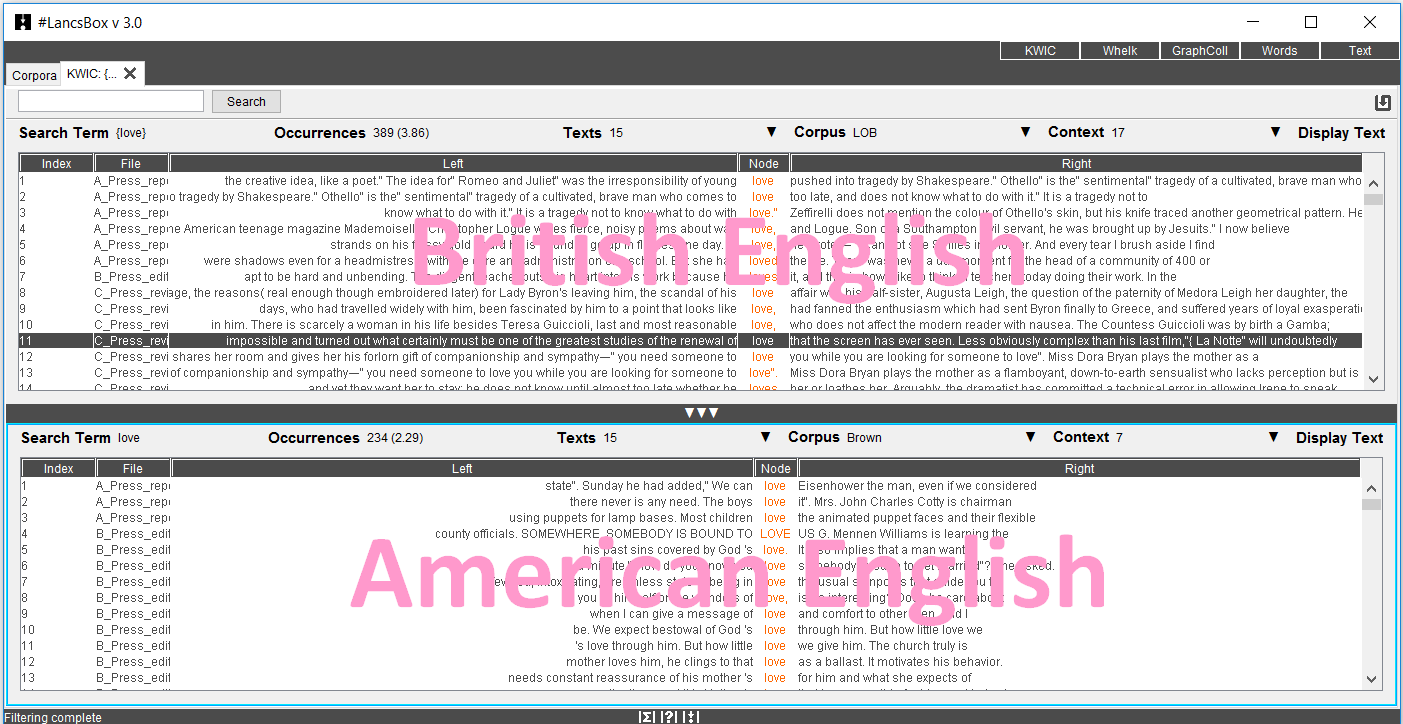Click the save results icon
Image resolution: width=1403 pixels, height=724 pixels.
[x=1383, y=102]
